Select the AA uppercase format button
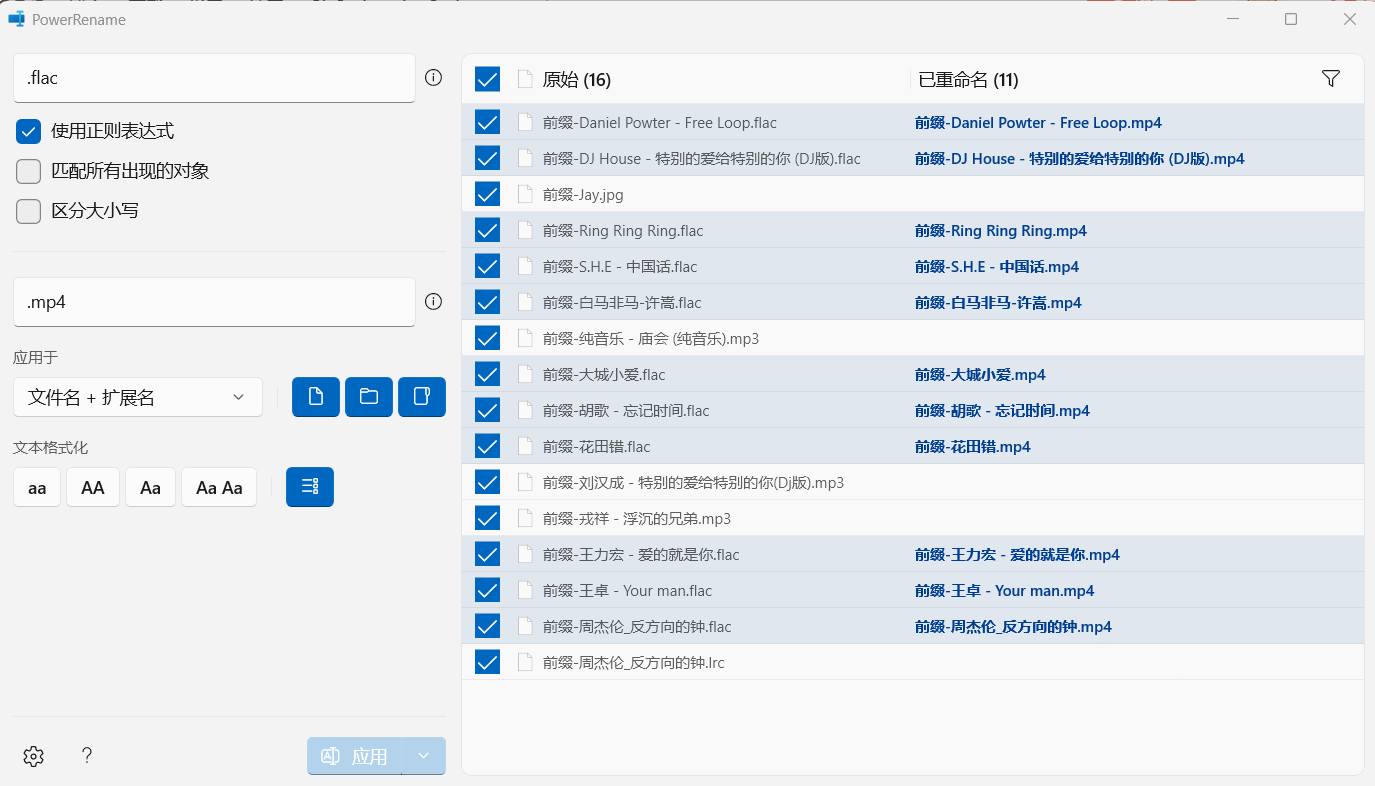 (93, 488)
